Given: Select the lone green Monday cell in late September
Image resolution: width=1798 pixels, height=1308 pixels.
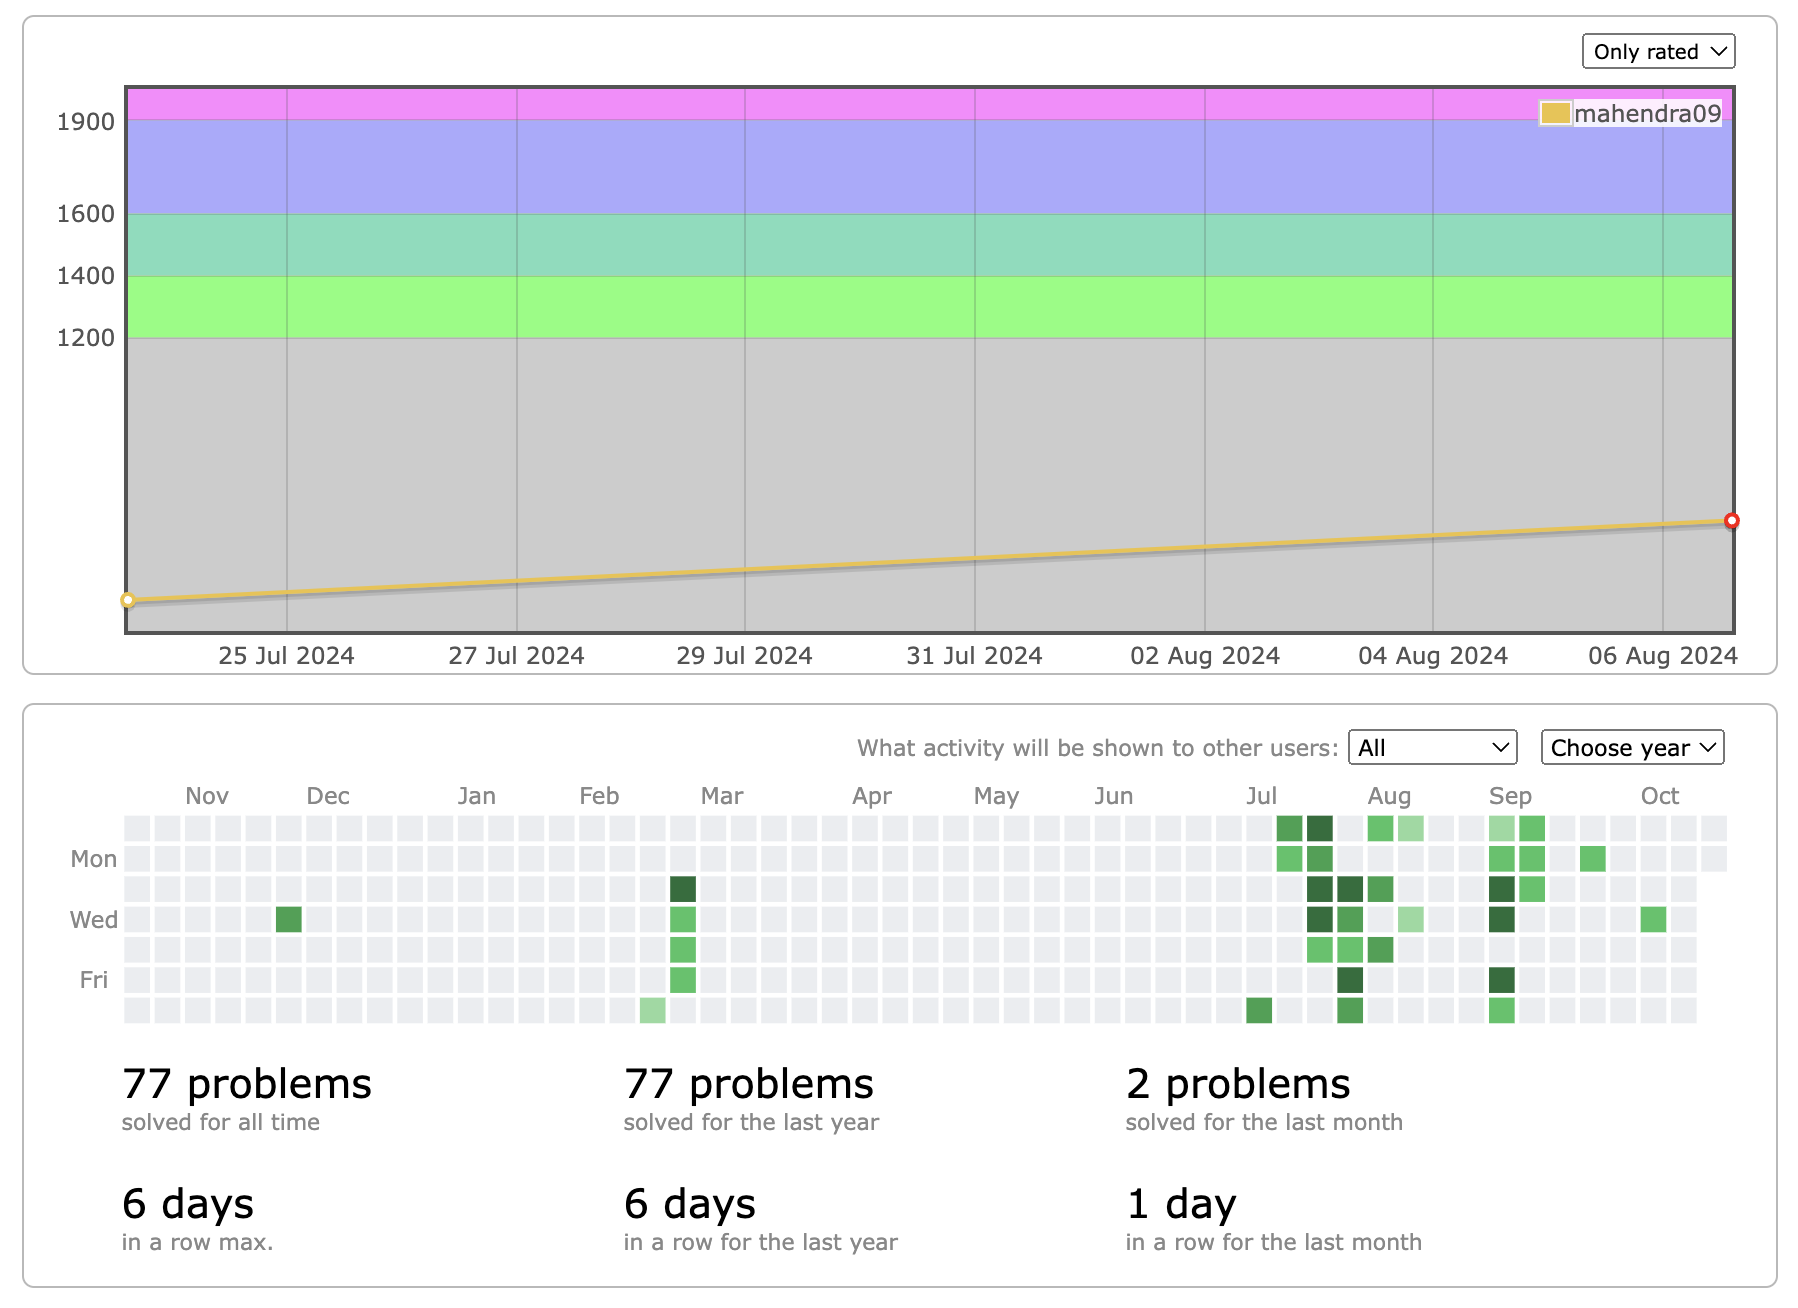Looking at the screenshot, I should [x=1593, y=859].
